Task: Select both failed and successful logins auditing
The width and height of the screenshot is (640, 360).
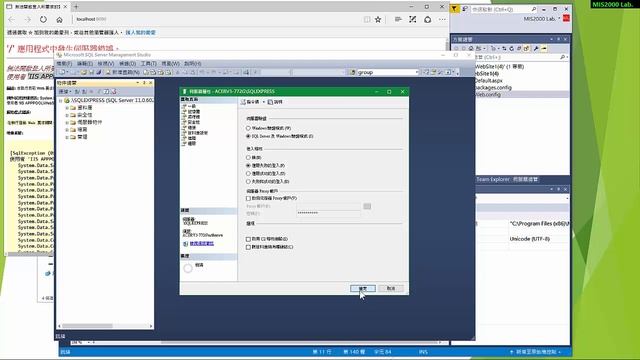Action: click(x=248, y=181)
